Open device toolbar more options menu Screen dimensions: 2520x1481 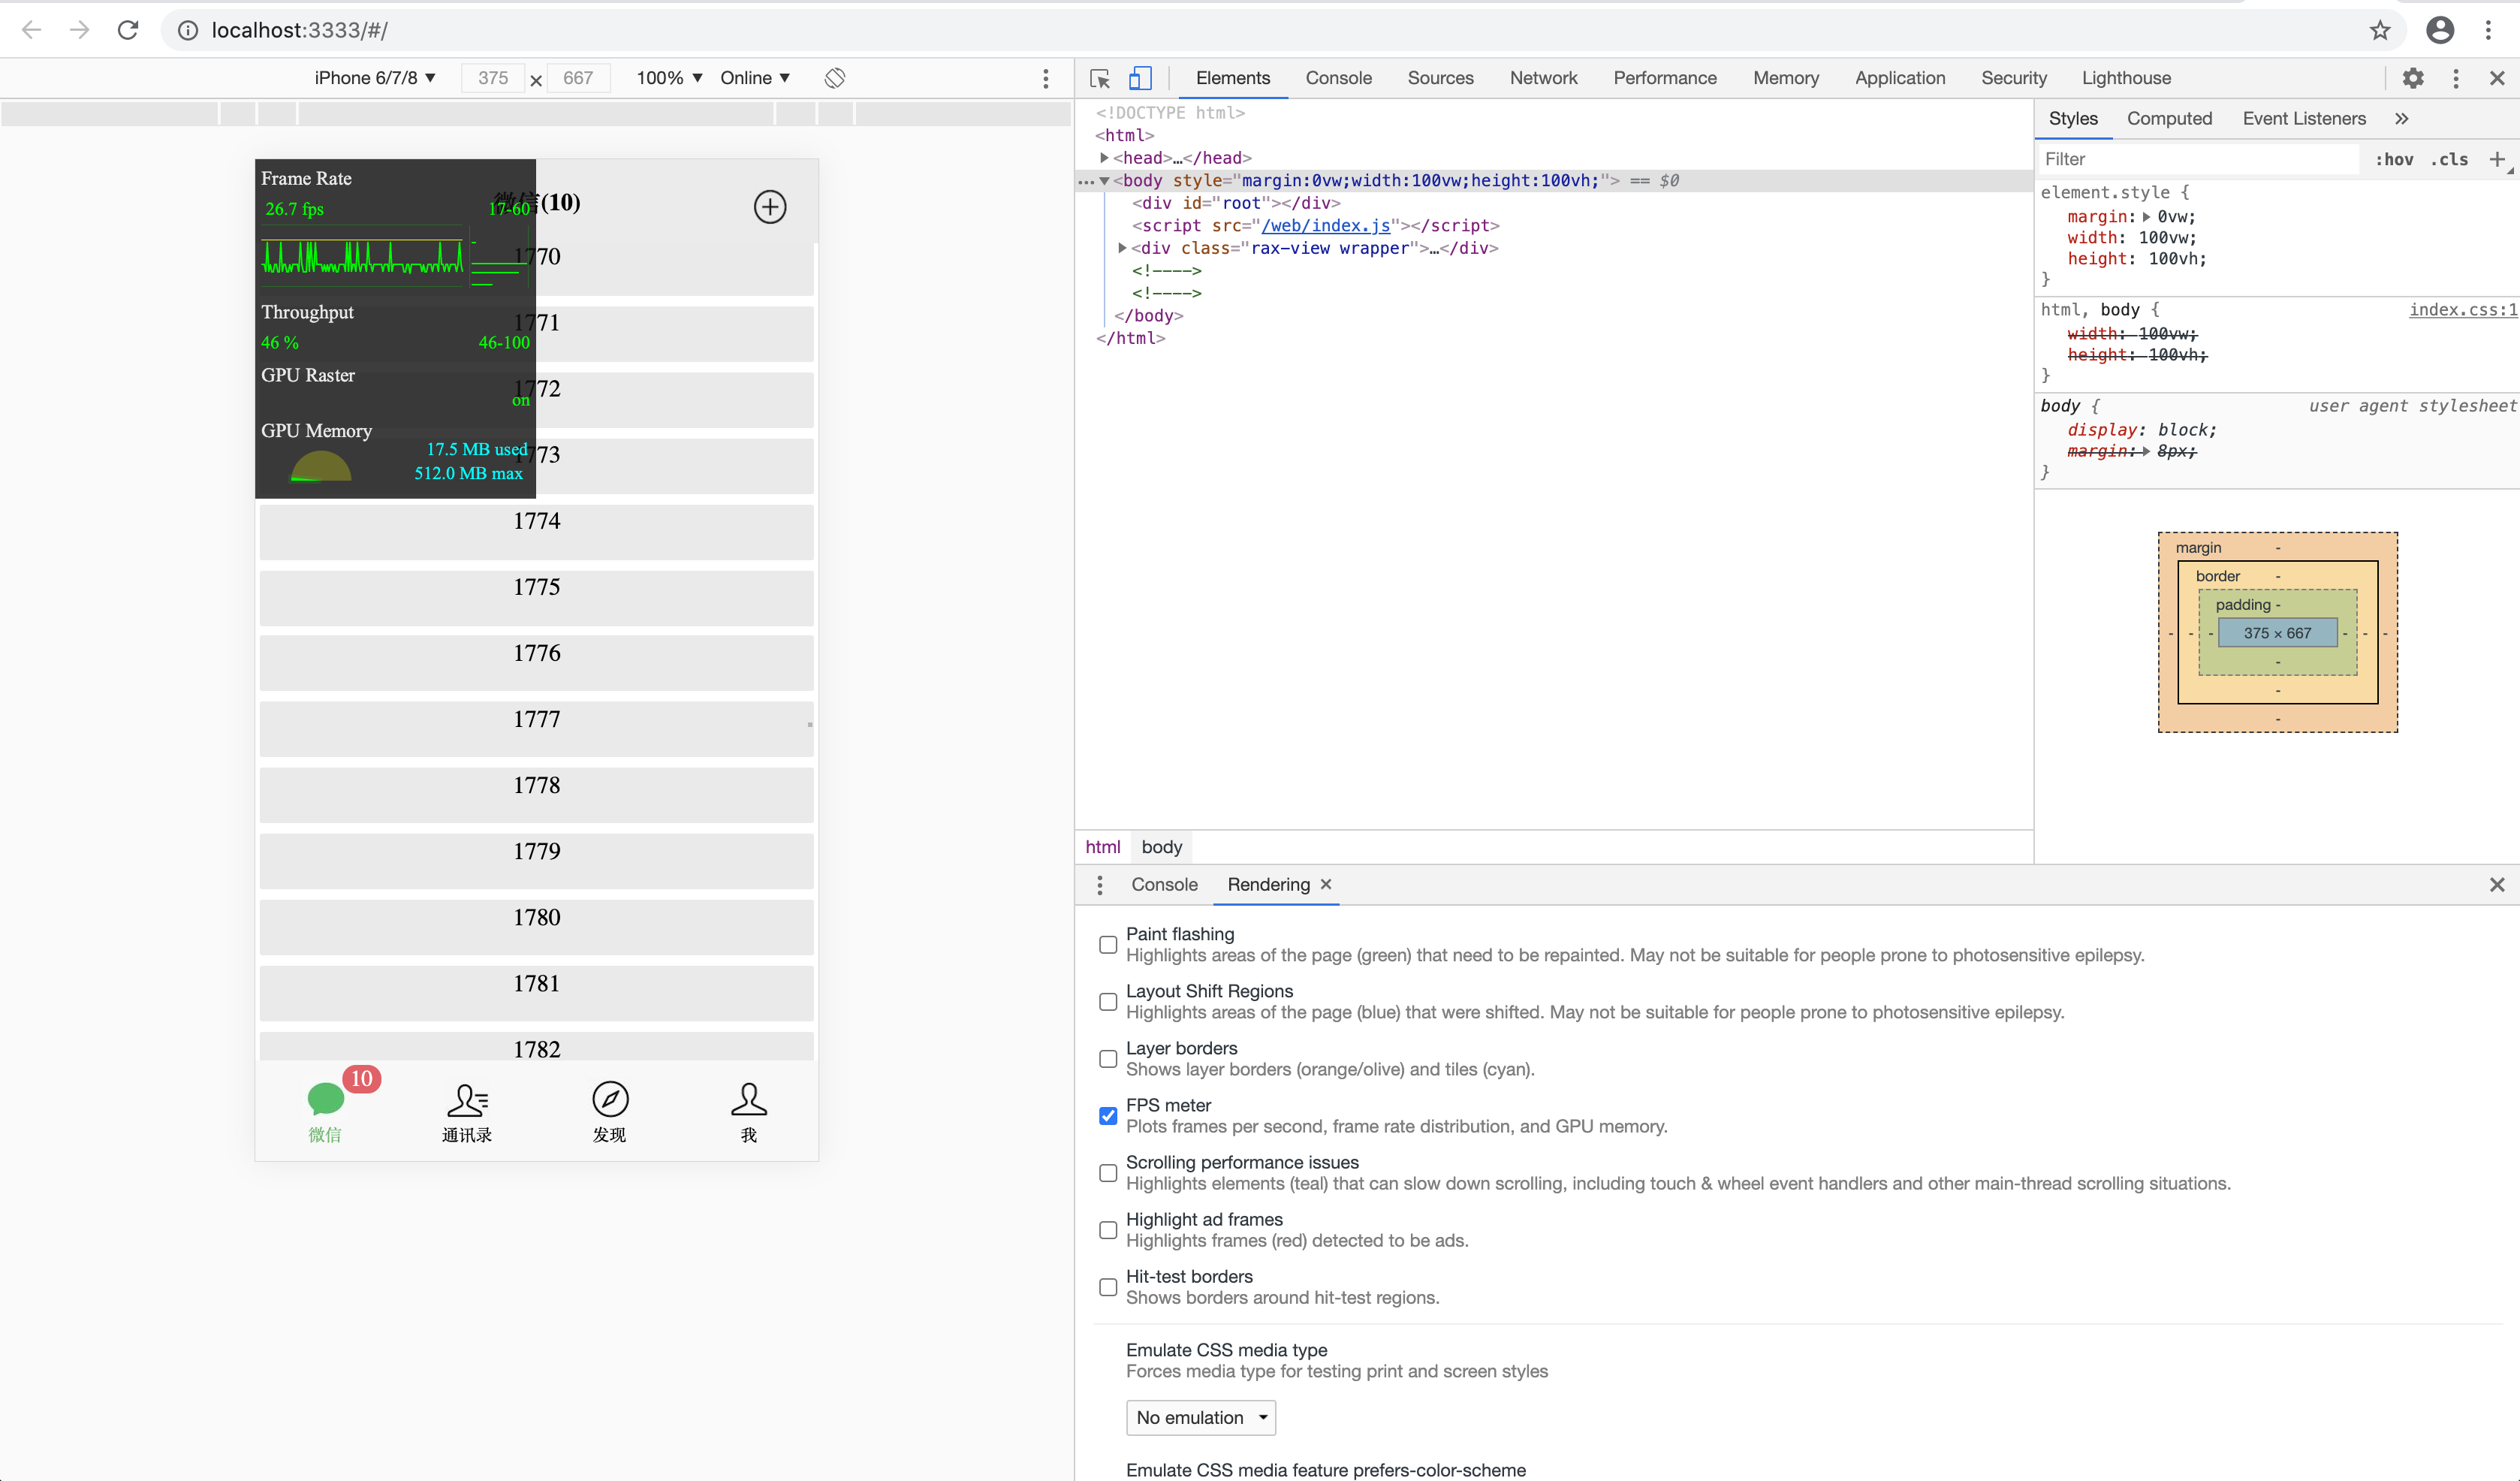coord(1046,78)
